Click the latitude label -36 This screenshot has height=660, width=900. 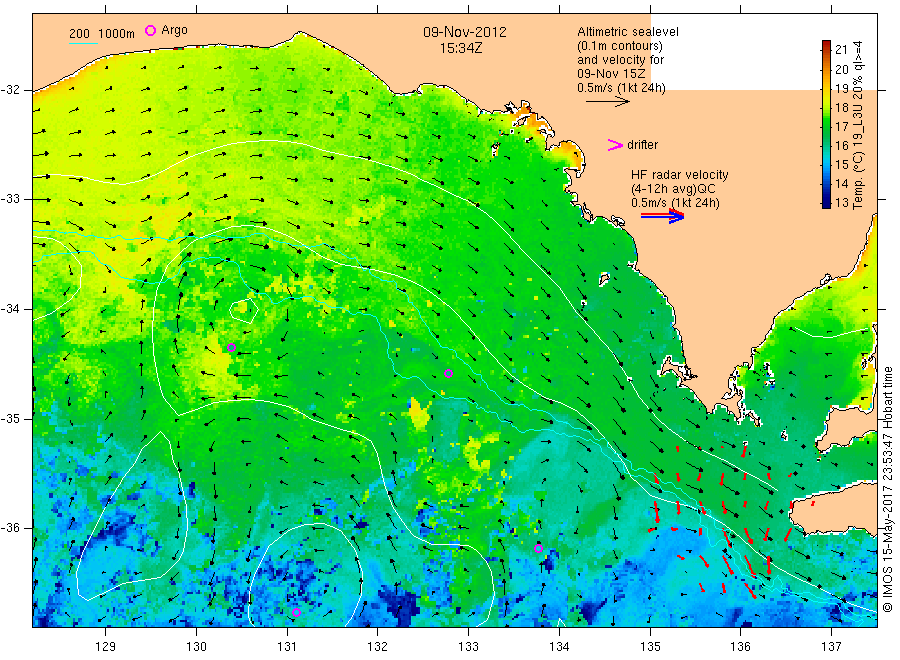11,527
